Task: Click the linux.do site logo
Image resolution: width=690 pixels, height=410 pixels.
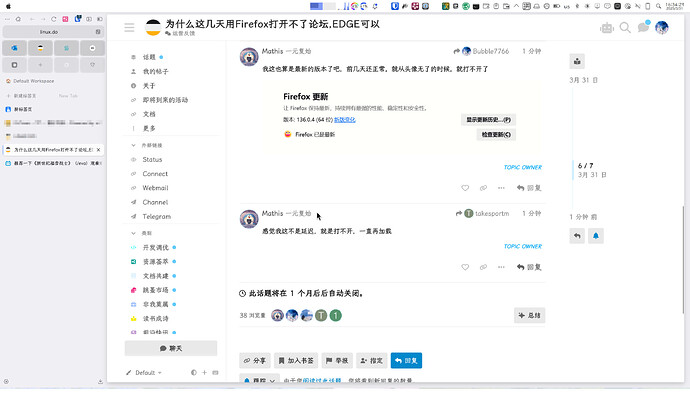Action: (x=153, y=27)
